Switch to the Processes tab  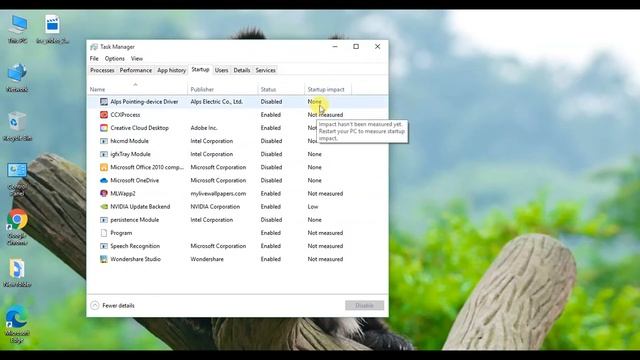coord(102,70)
